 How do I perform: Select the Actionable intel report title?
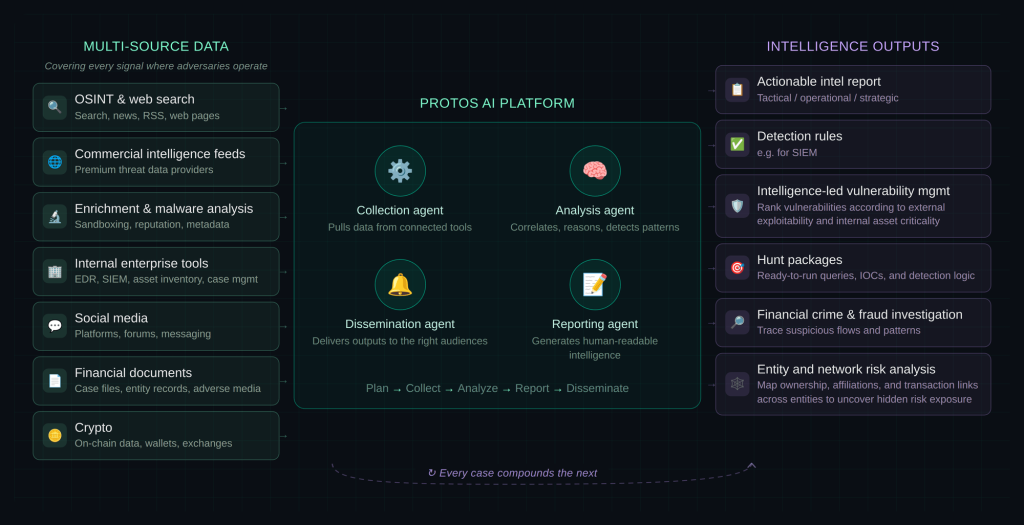819,82
